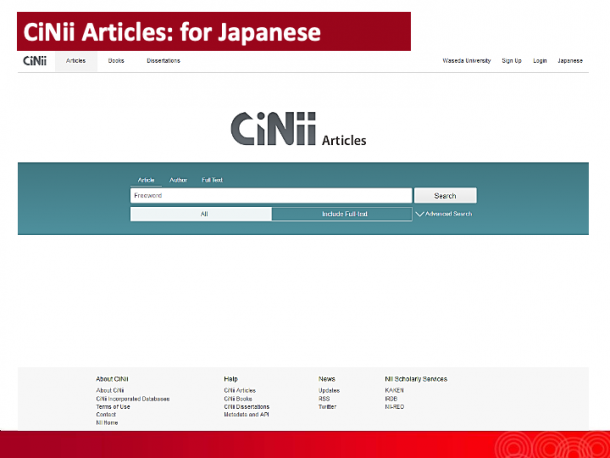Screen dimensions: 610x458
Task: Open CiNii Dissertations help link
Action: pyautogui.click(x=247, y=407)
